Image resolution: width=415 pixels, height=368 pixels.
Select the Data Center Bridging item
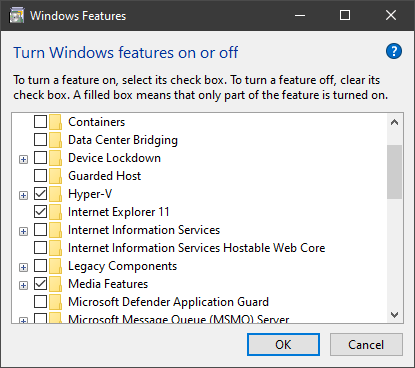123,140
